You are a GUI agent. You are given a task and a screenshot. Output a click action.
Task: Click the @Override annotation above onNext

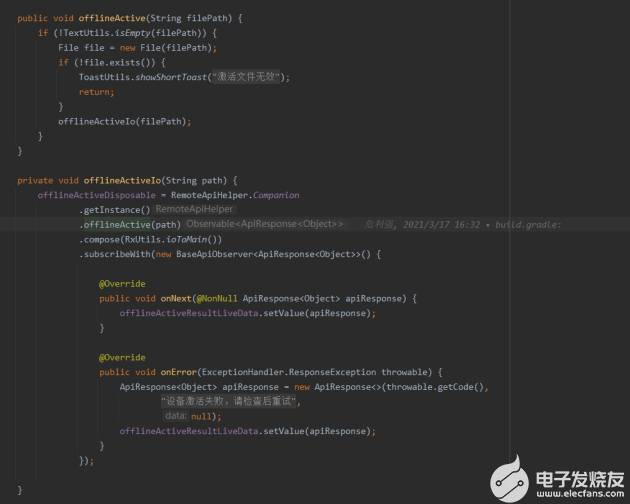click(122, 283)
